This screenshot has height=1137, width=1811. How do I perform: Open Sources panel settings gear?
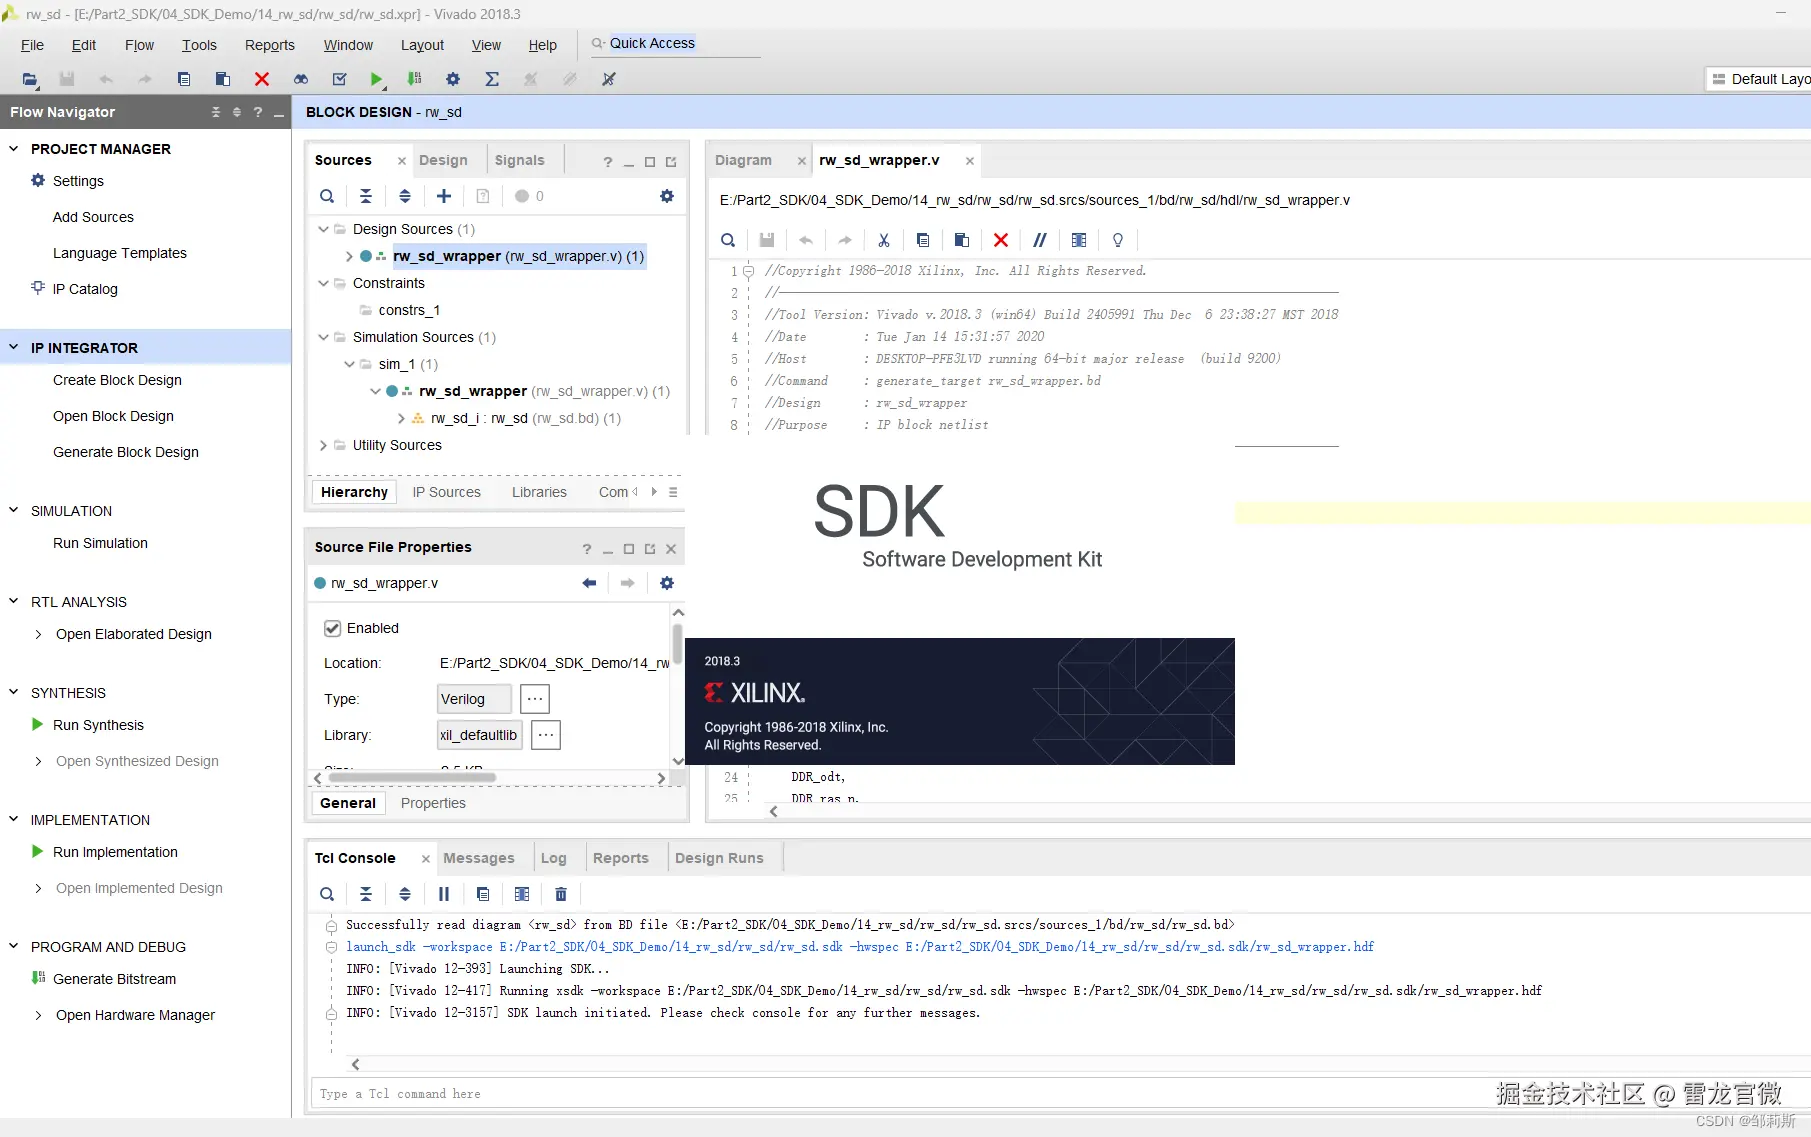click(667, 196)
